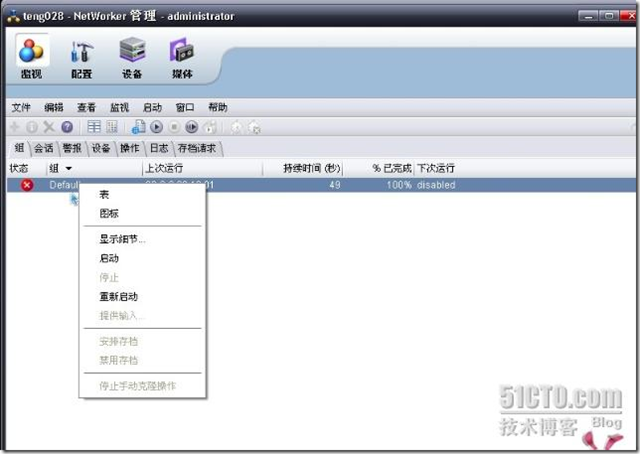Switch to the 设备 (Devices) view icon
This screenshot has width=640, height=454.
point(131,57)
